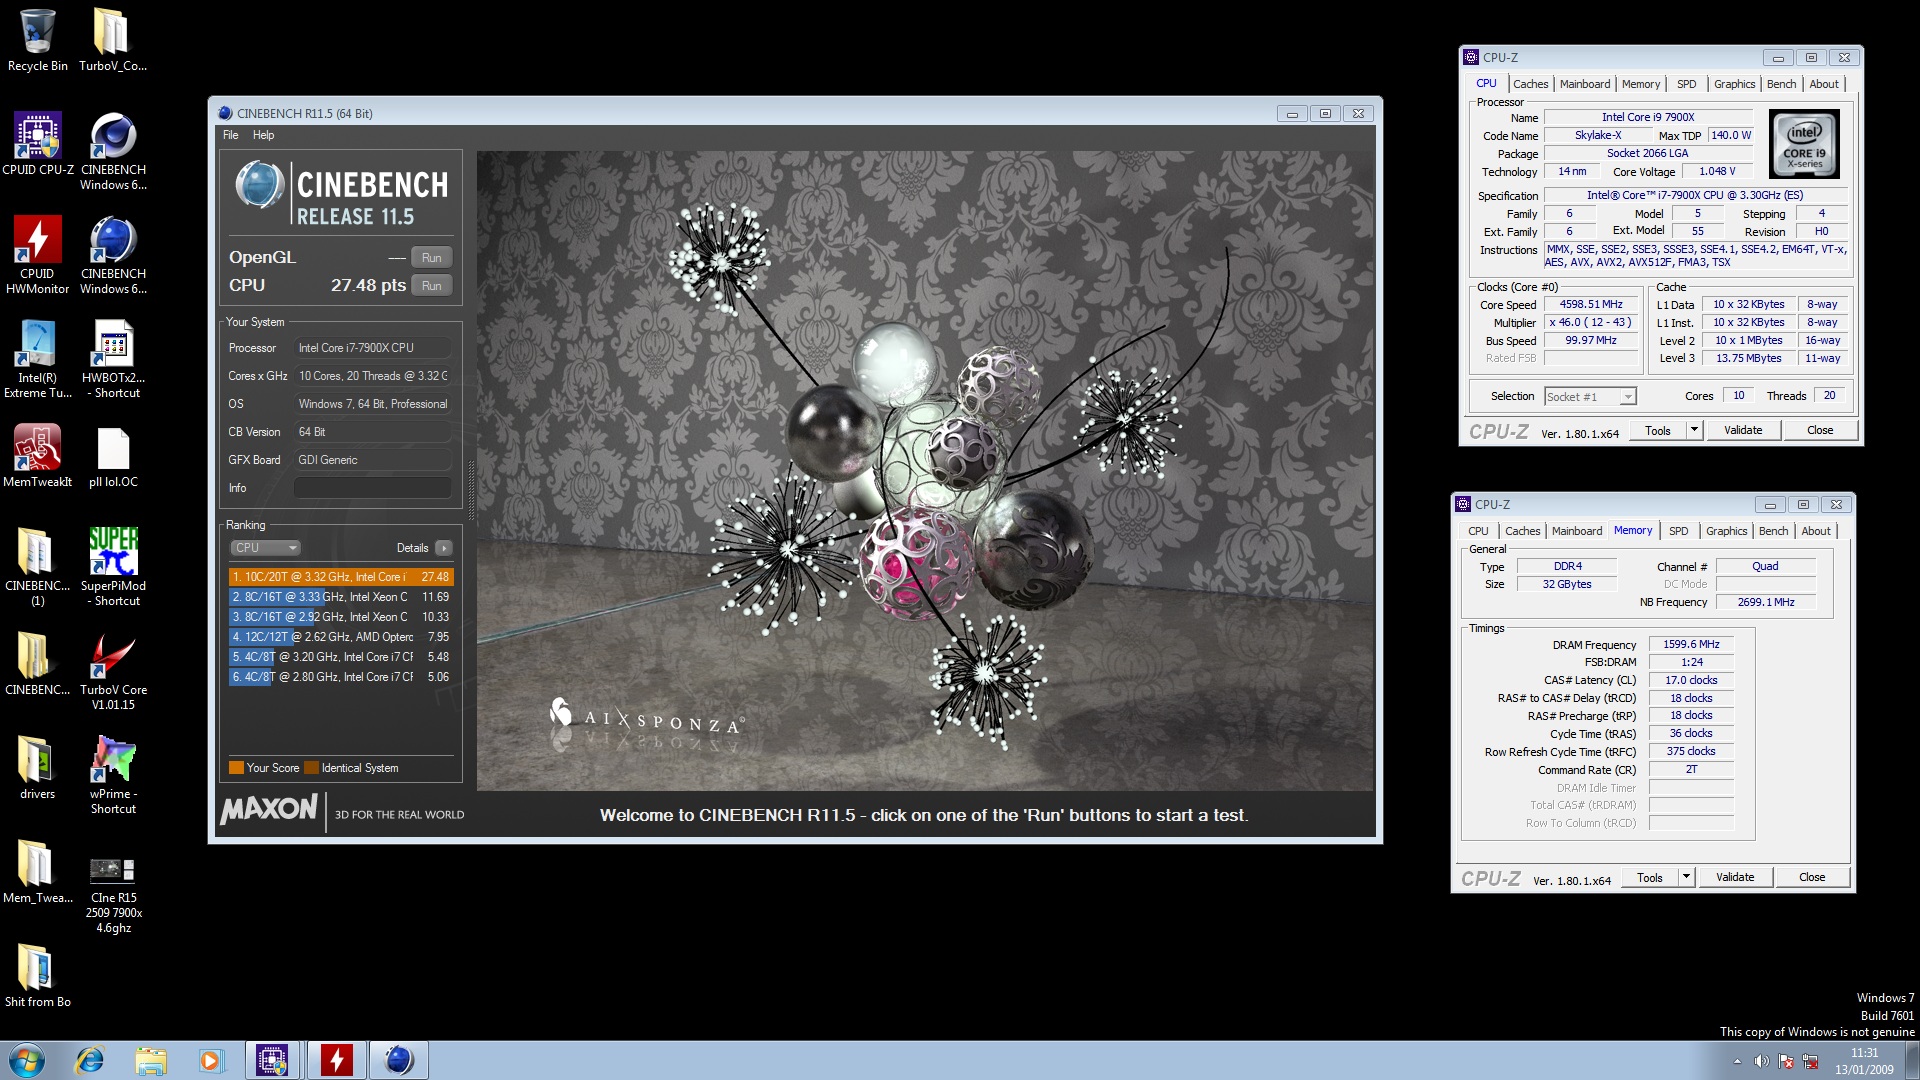Click Validate in lower CPU-Z window
The image size is (1920, 1080).
tap(1735, 878)
